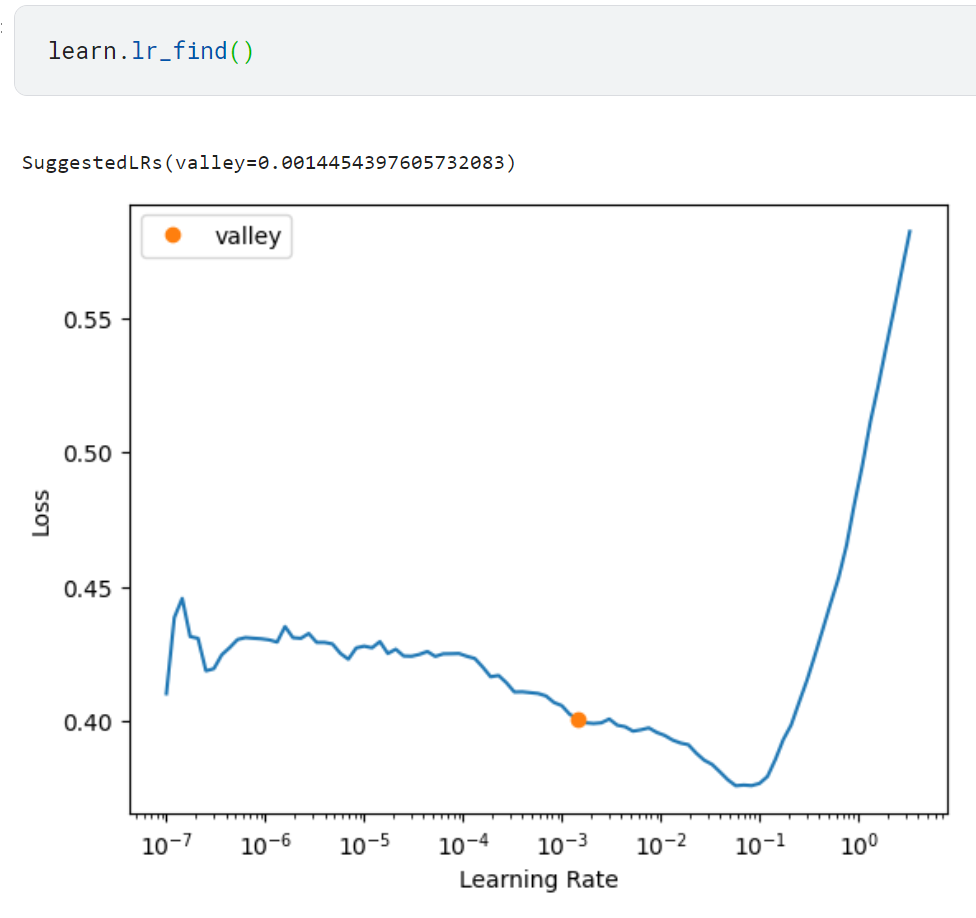Click the 10^-5 x-axis tick label
976x918 pixels.
click(x=365, y=845)
